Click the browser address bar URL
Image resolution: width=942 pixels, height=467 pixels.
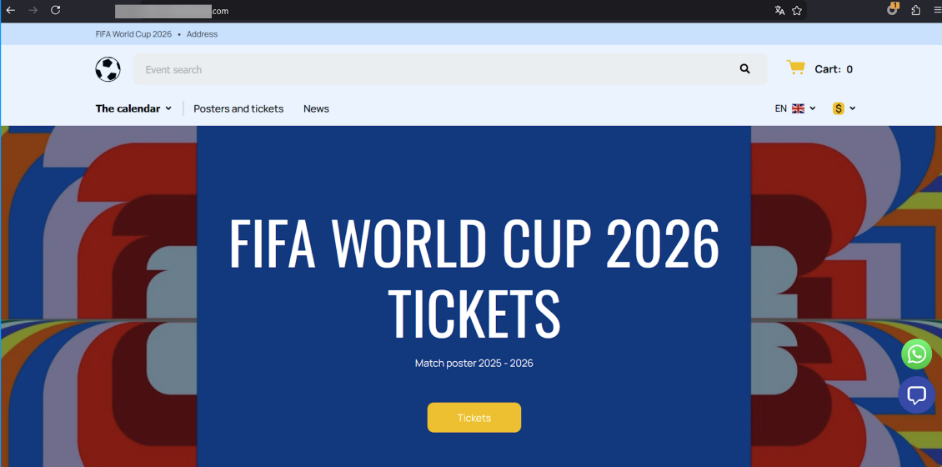[x=172, y=11]
